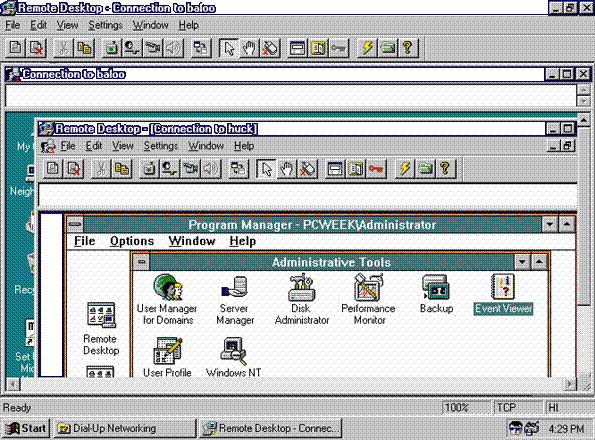
Task: Open Options menu in Program Manager
Action: pos(132,241)
